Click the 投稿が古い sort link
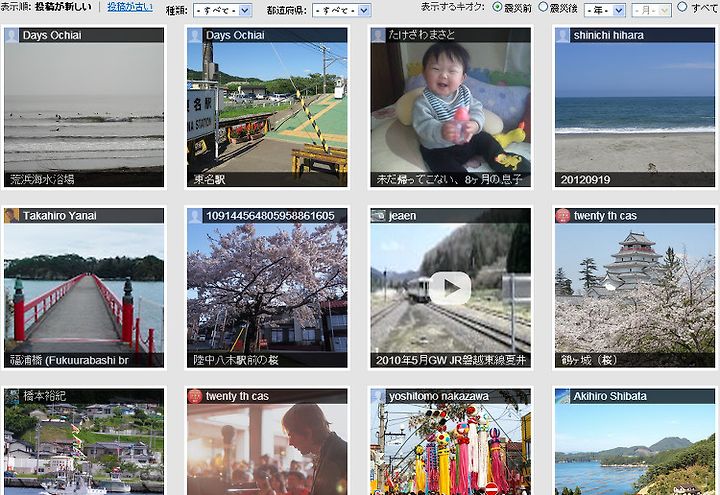 [x=130, y=7]
